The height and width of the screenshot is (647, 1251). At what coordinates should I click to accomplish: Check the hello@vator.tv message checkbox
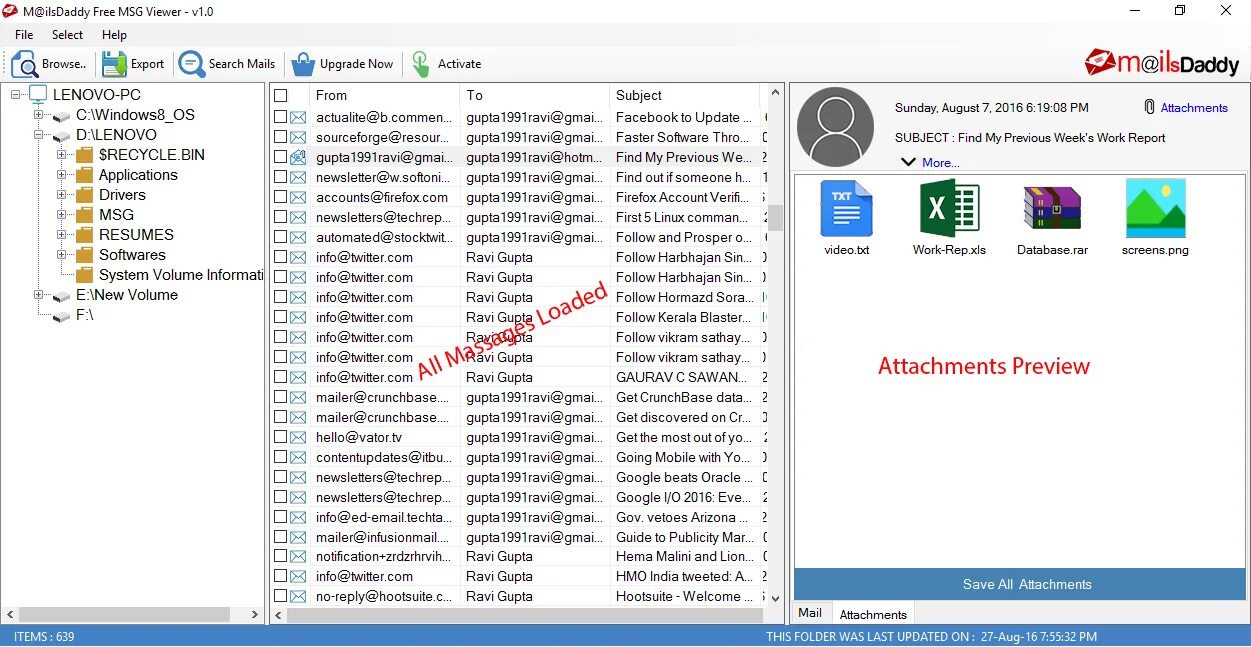[x=281, y=437]
